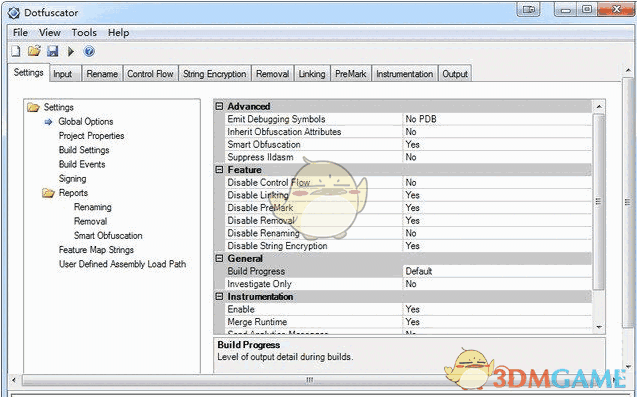Click the Suppress Ildasm property row
The height and width of the screenshot is (397, 637).
pyautogui.click(x=408, y=157)
